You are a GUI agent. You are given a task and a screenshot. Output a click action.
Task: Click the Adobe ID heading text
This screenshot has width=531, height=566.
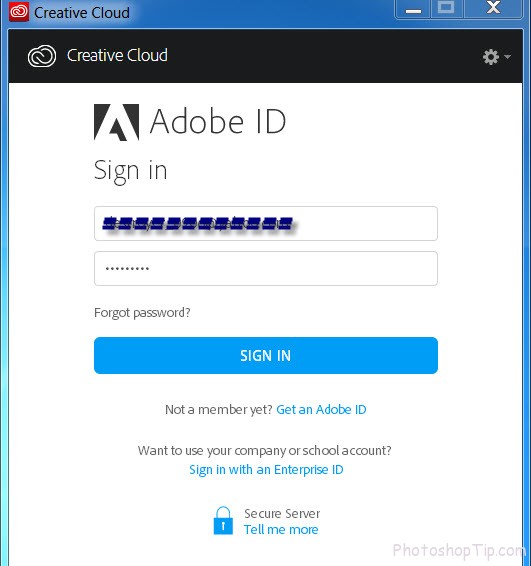click(x=218, y=122)
